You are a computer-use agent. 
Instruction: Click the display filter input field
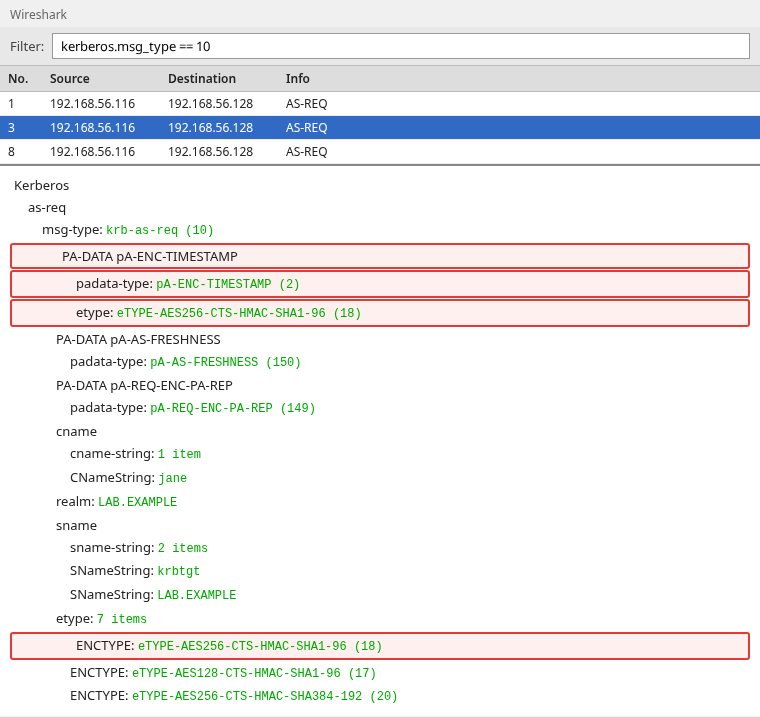[401, 46]
